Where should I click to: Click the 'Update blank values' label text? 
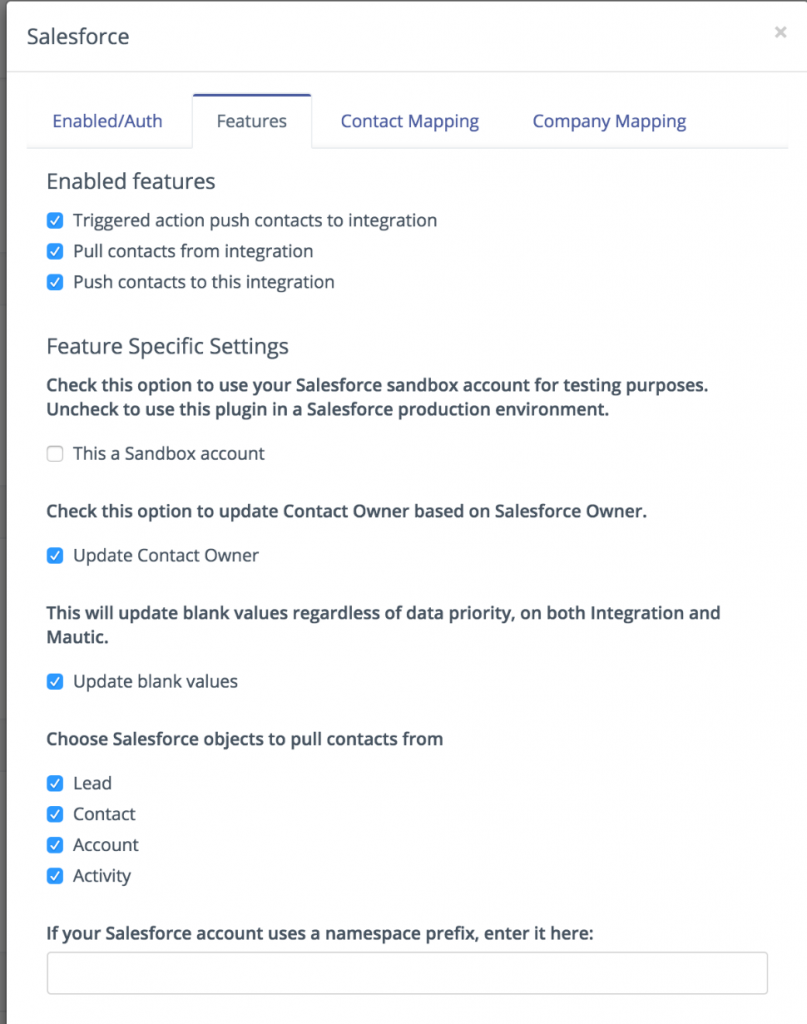[156, 682]
